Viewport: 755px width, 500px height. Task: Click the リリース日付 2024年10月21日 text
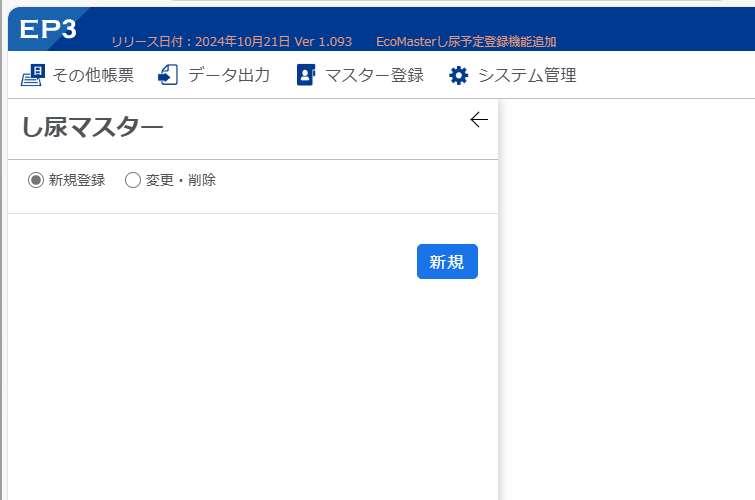pos(200,41)
